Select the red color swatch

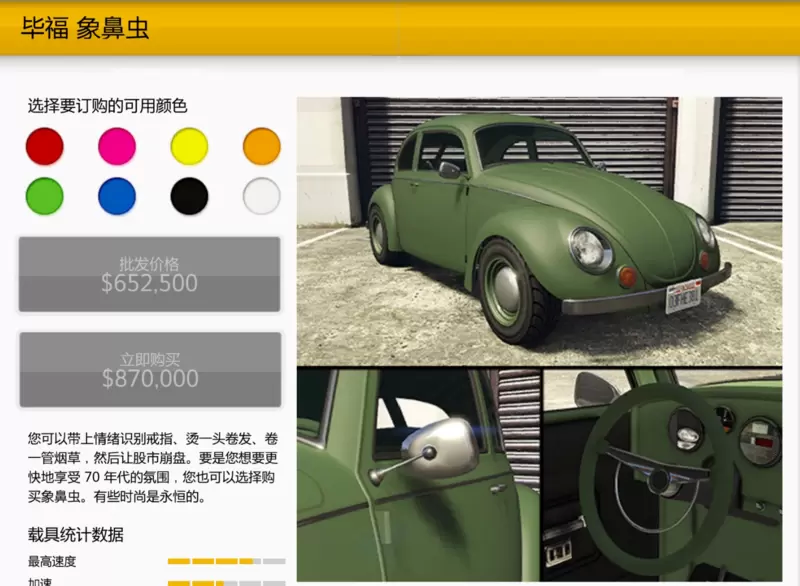point(45,146)
